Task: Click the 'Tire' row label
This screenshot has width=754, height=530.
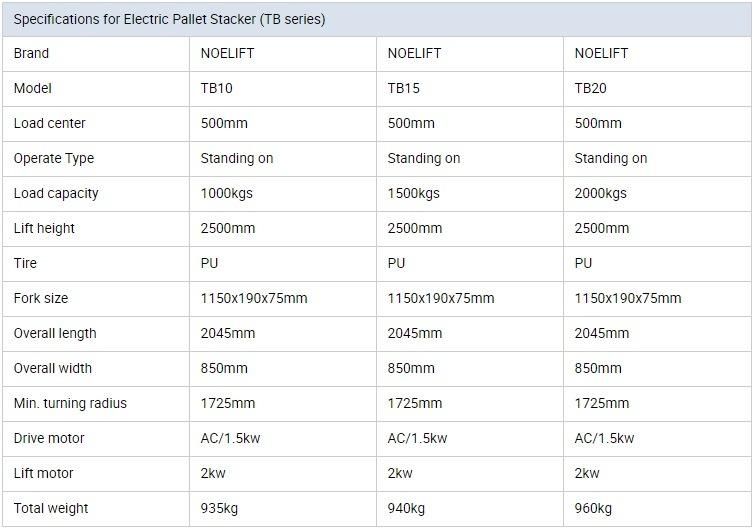Action: click(25, 264)
